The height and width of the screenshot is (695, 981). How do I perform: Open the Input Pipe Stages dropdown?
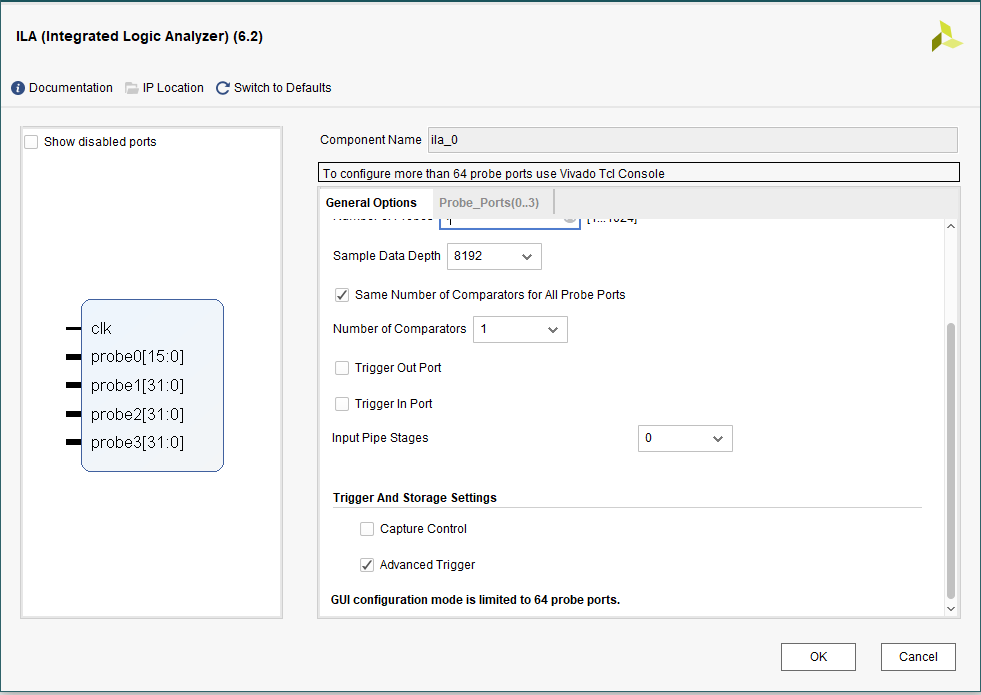pyautogui.click(x=685, y=439)
